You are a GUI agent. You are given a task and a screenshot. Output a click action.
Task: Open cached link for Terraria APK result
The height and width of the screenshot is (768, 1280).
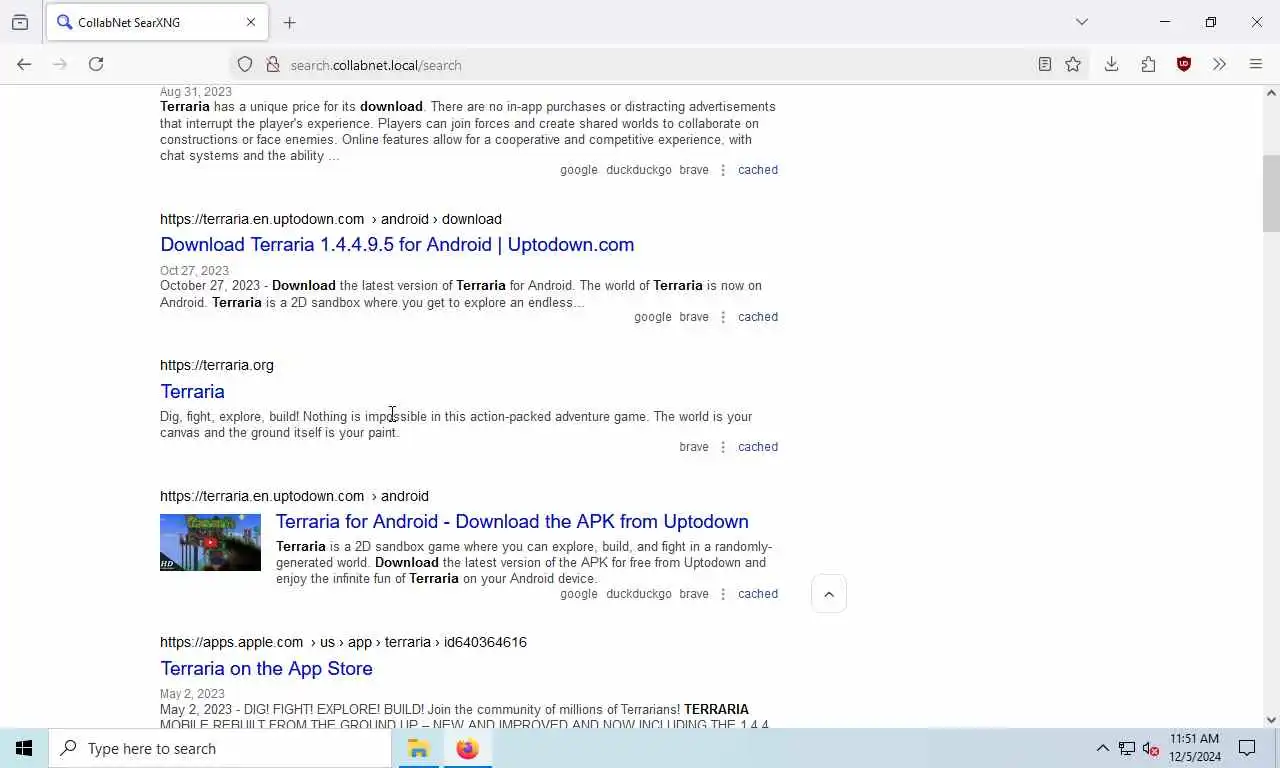pos(758,594)
